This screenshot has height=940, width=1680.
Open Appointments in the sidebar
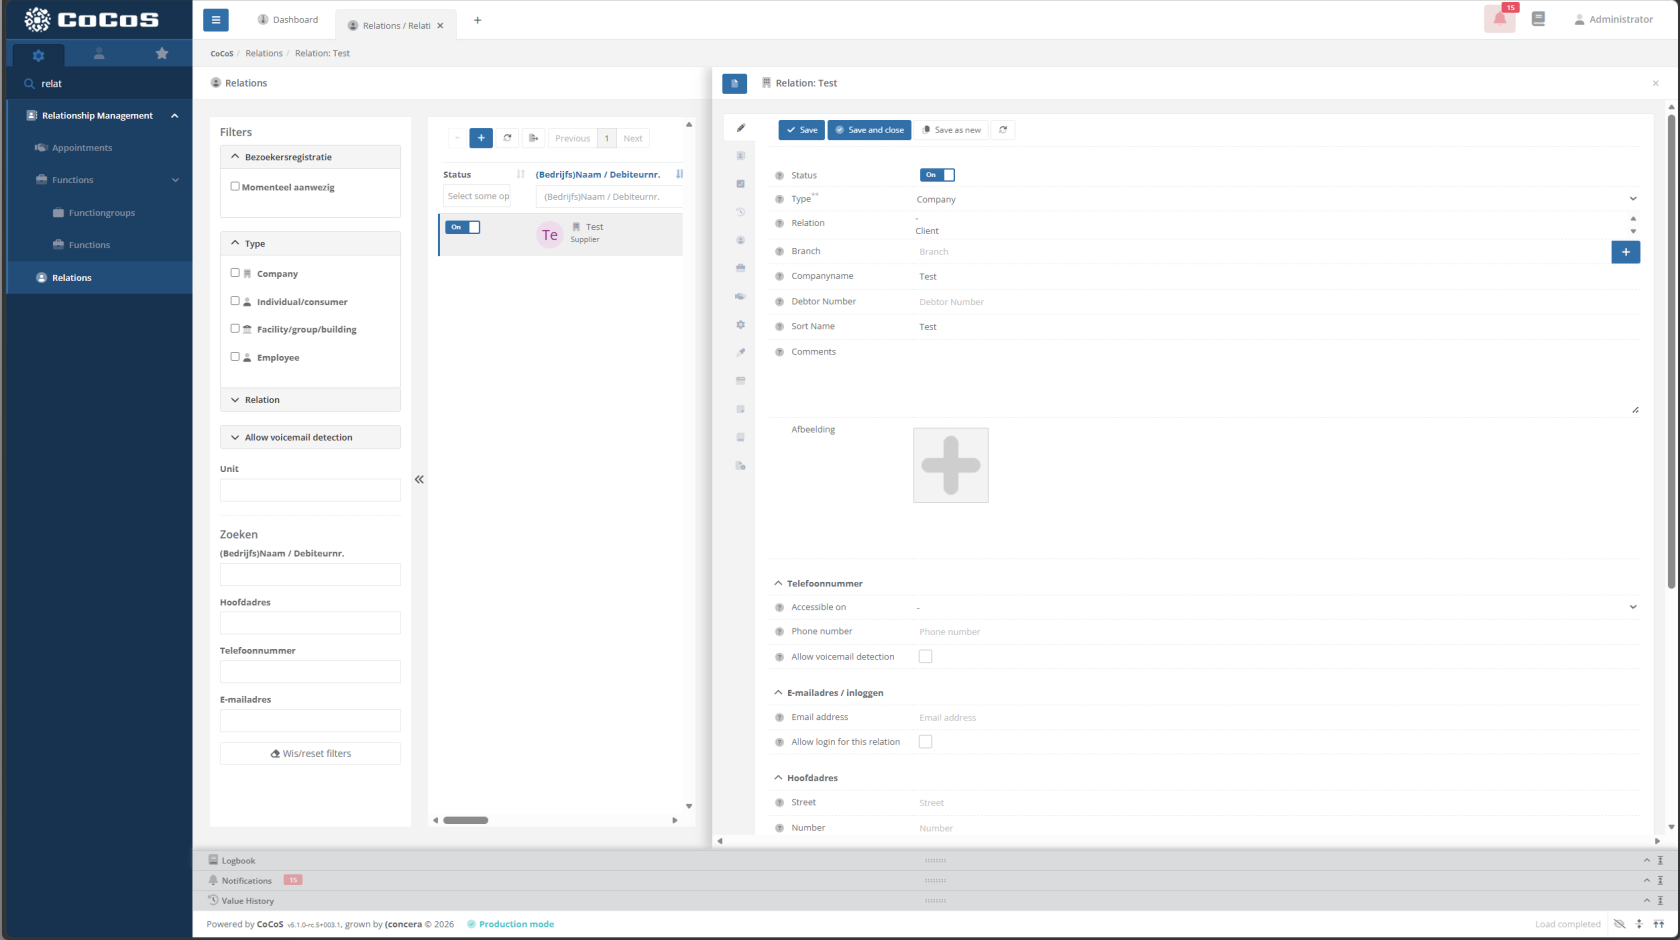click(82, 148)
